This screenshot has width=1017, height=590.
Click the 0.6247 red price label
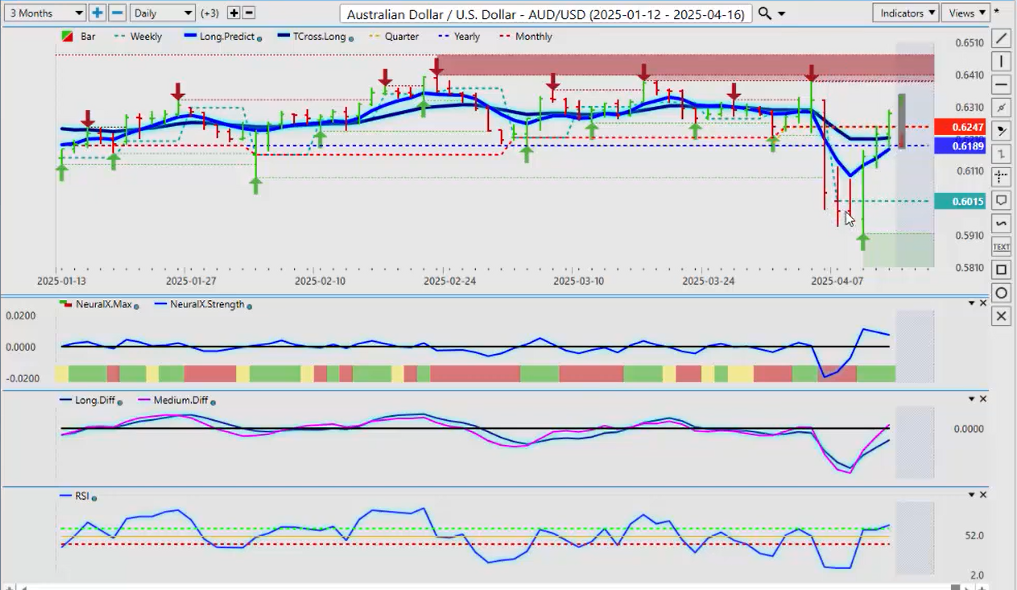[x=959, y=127]
